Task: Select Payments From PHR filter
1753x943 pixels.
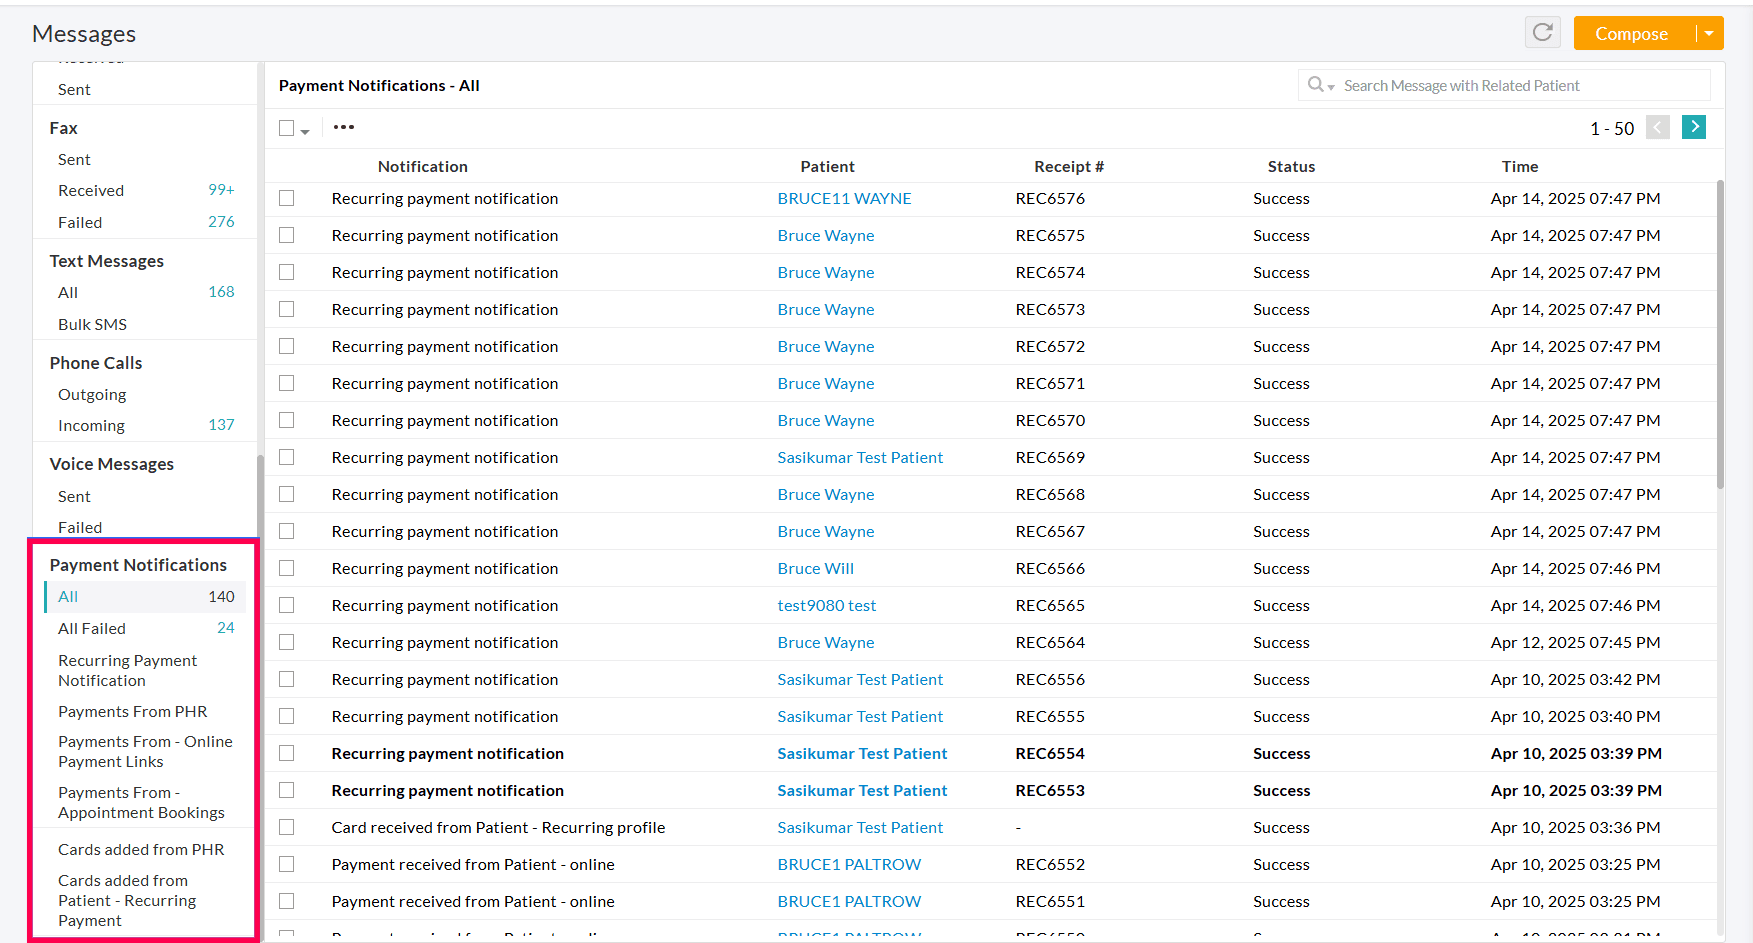Action: click(x=132, y=711)
